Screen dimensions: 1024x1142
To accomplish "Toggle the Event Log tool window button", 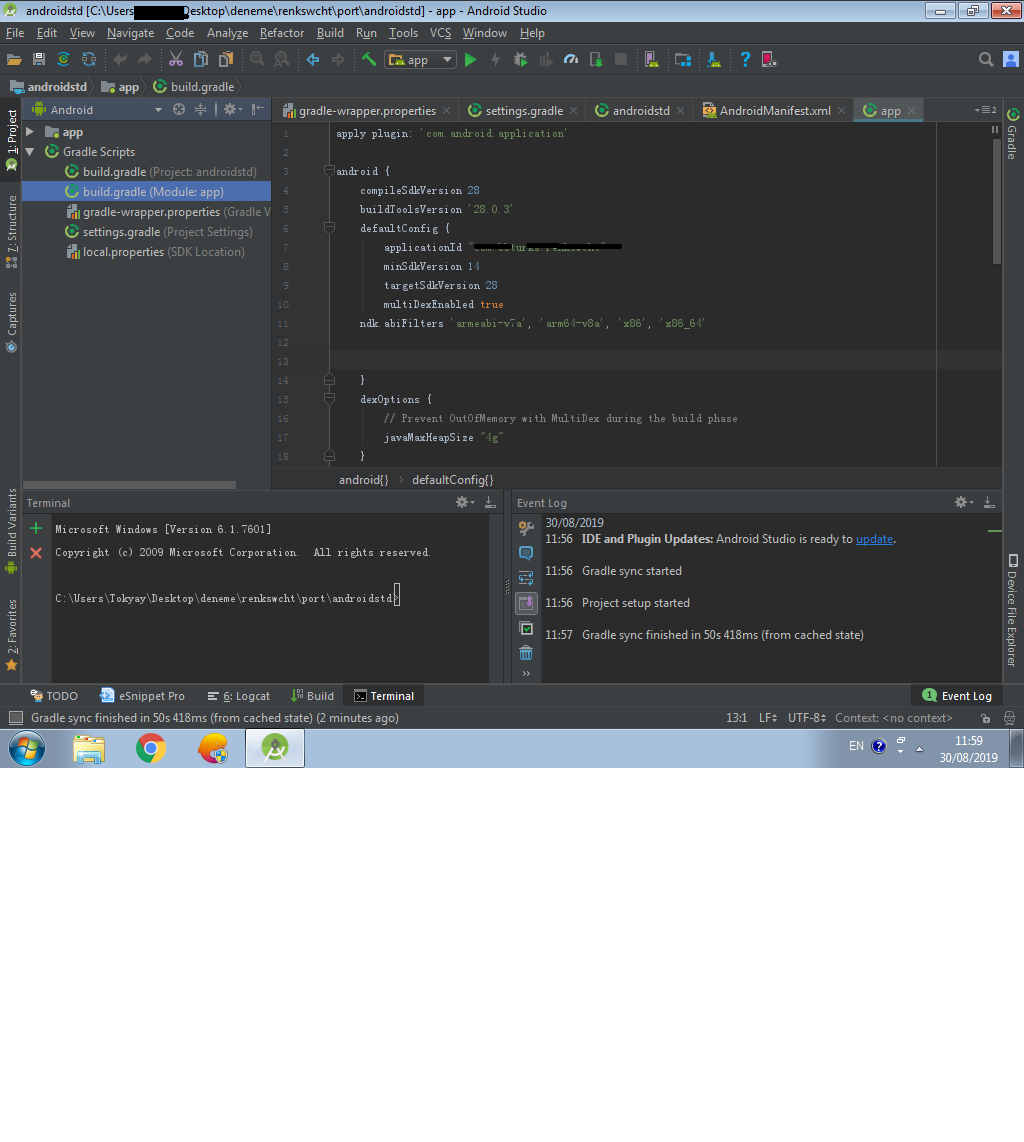I will point(956,696).
